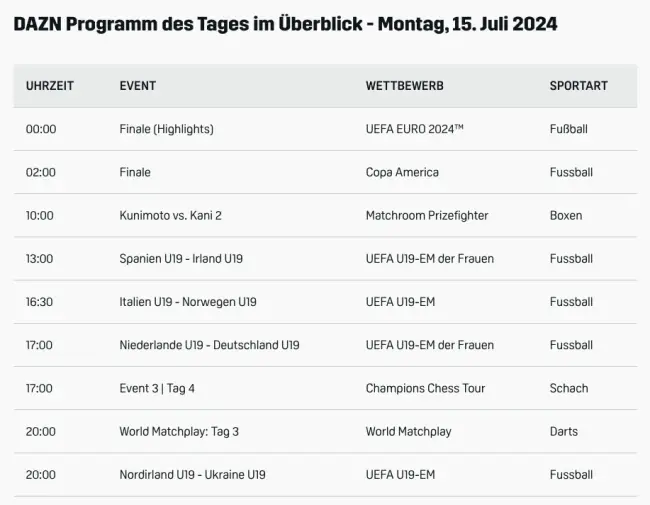Click the page title heading text
The height and width of the screenshot is (505, 650).
[x=285, y=24]
